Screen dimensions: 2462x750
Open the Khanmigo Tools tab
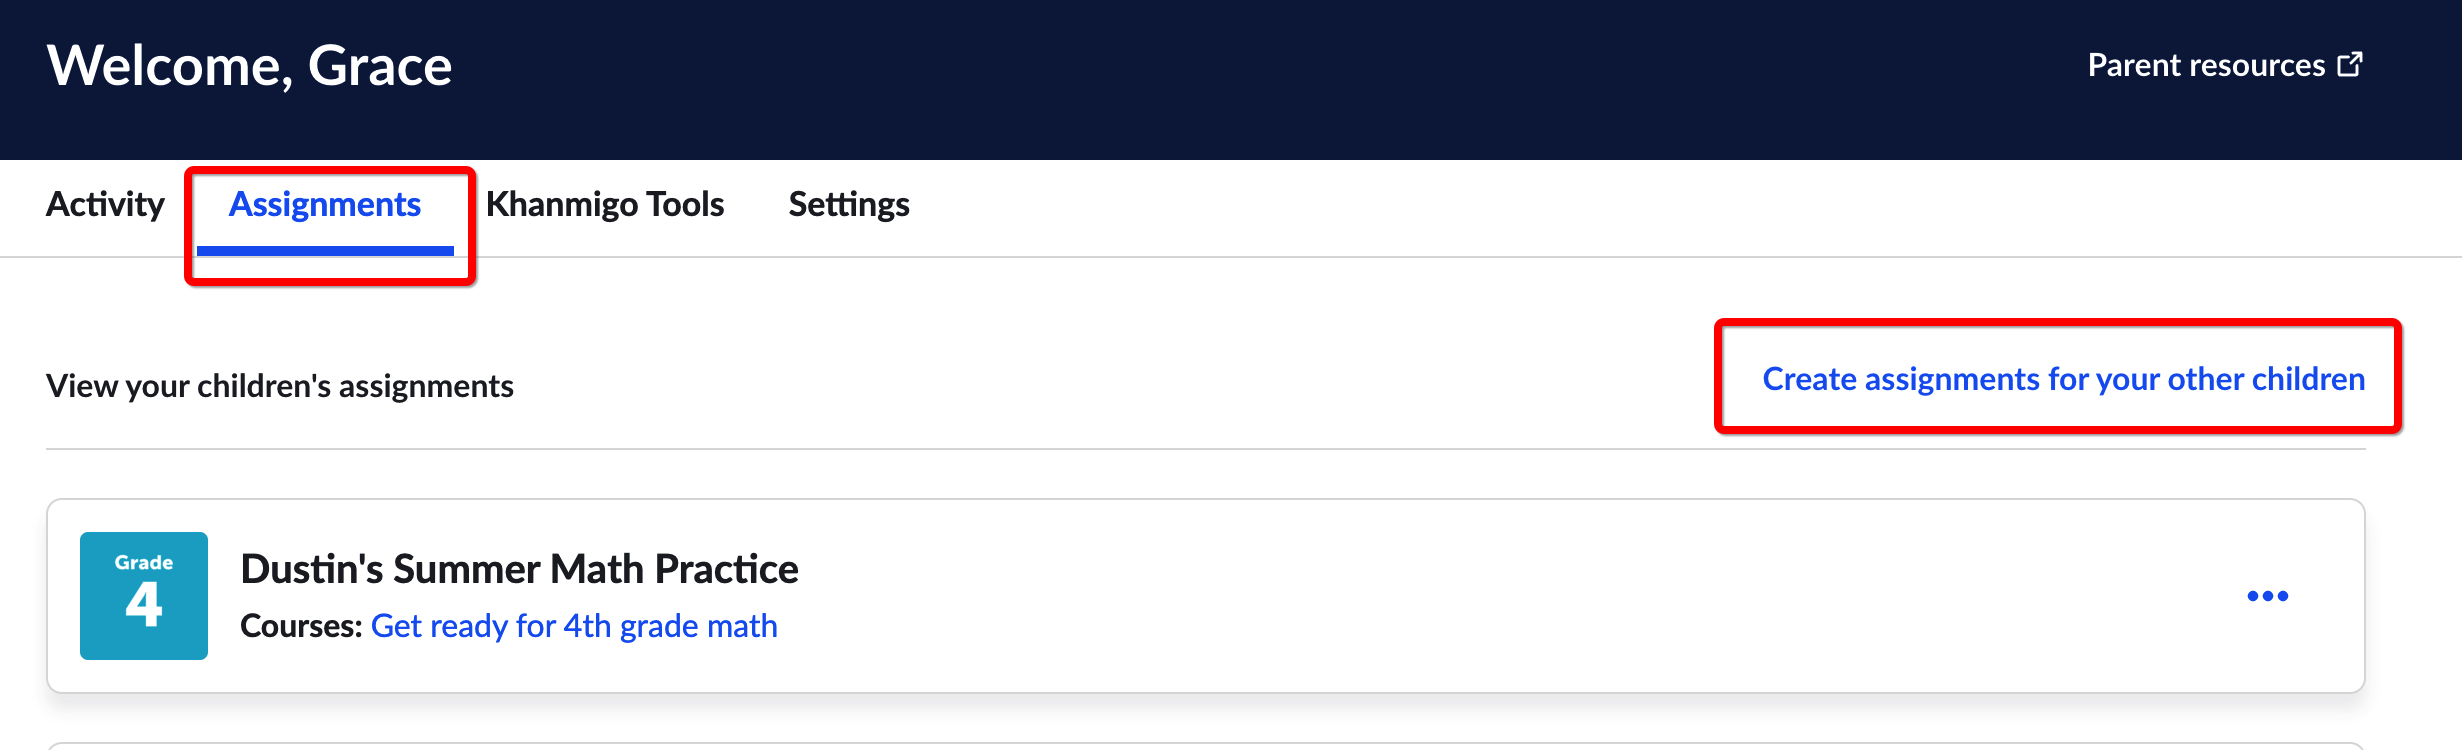(605, 204)
